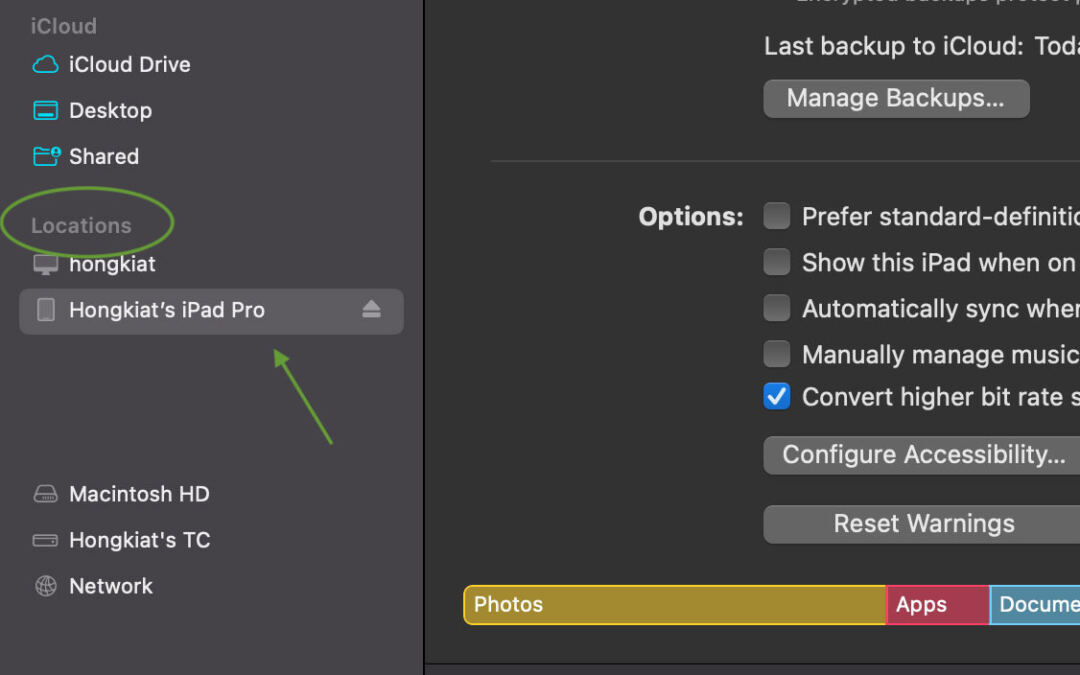Click the hongkiat computer icon
Viewport: 1080px width, 675px height.
point(46,265)
